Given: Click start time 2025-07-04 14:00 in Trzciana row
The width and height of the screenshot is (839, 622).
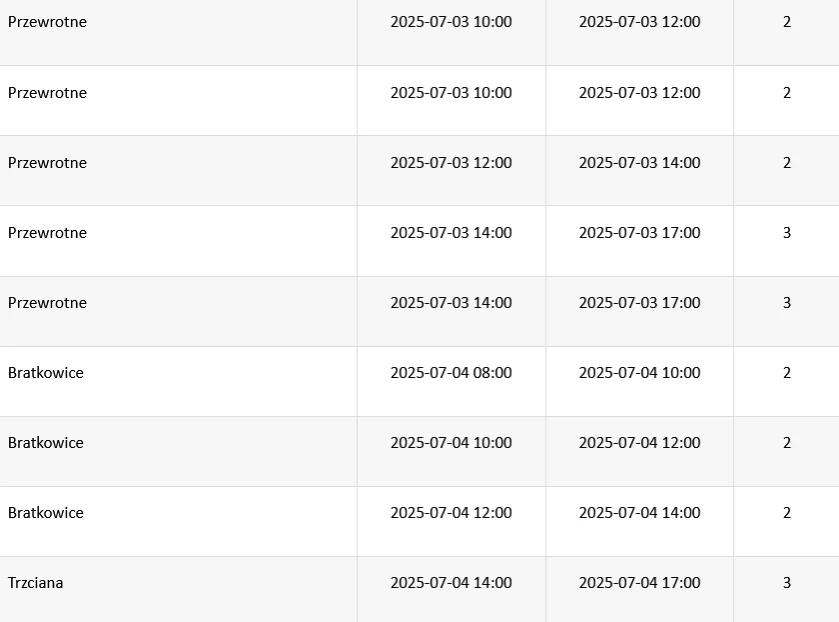Looking at the screenshot, I should coord(450,583).
